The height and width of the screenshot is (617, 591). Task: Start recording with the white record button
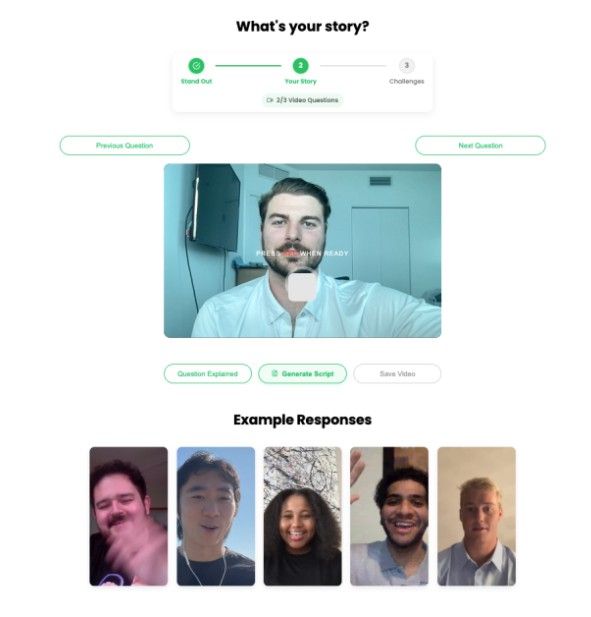click(302, 286)
